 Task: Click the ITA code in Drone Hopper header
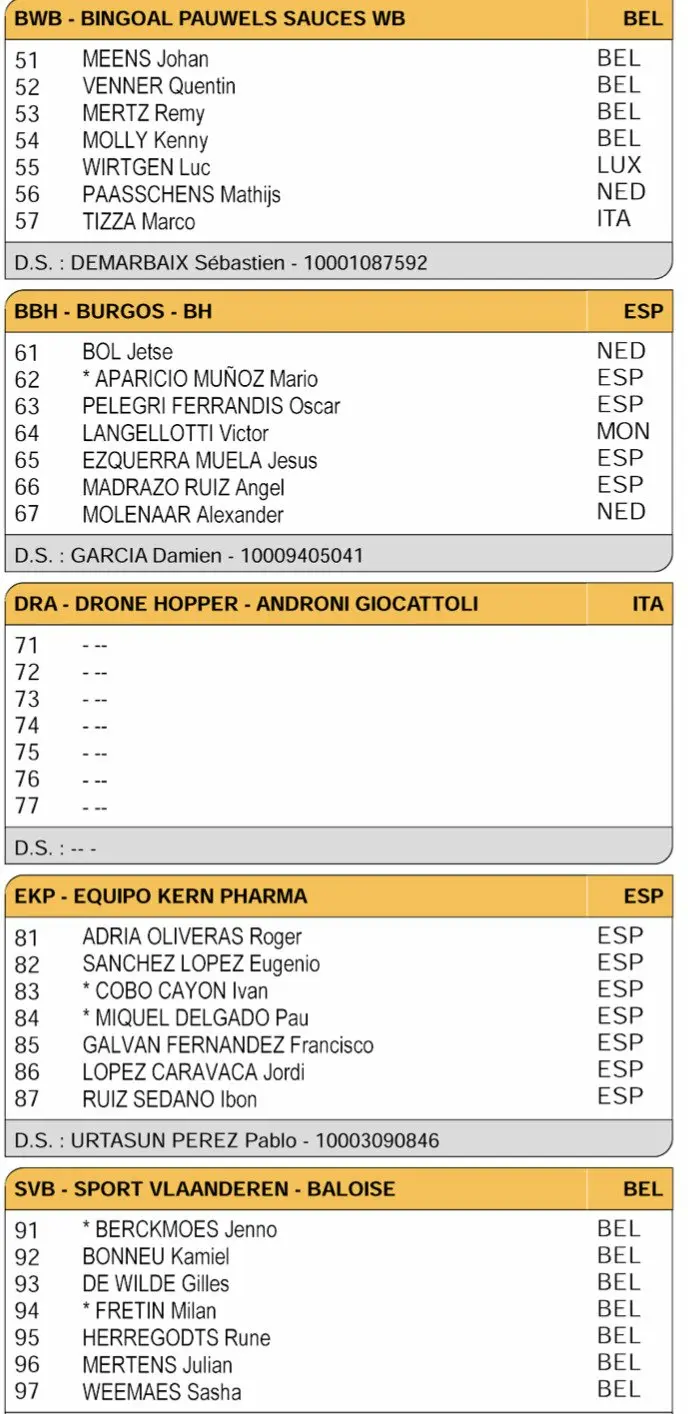(x=647, y=604)
